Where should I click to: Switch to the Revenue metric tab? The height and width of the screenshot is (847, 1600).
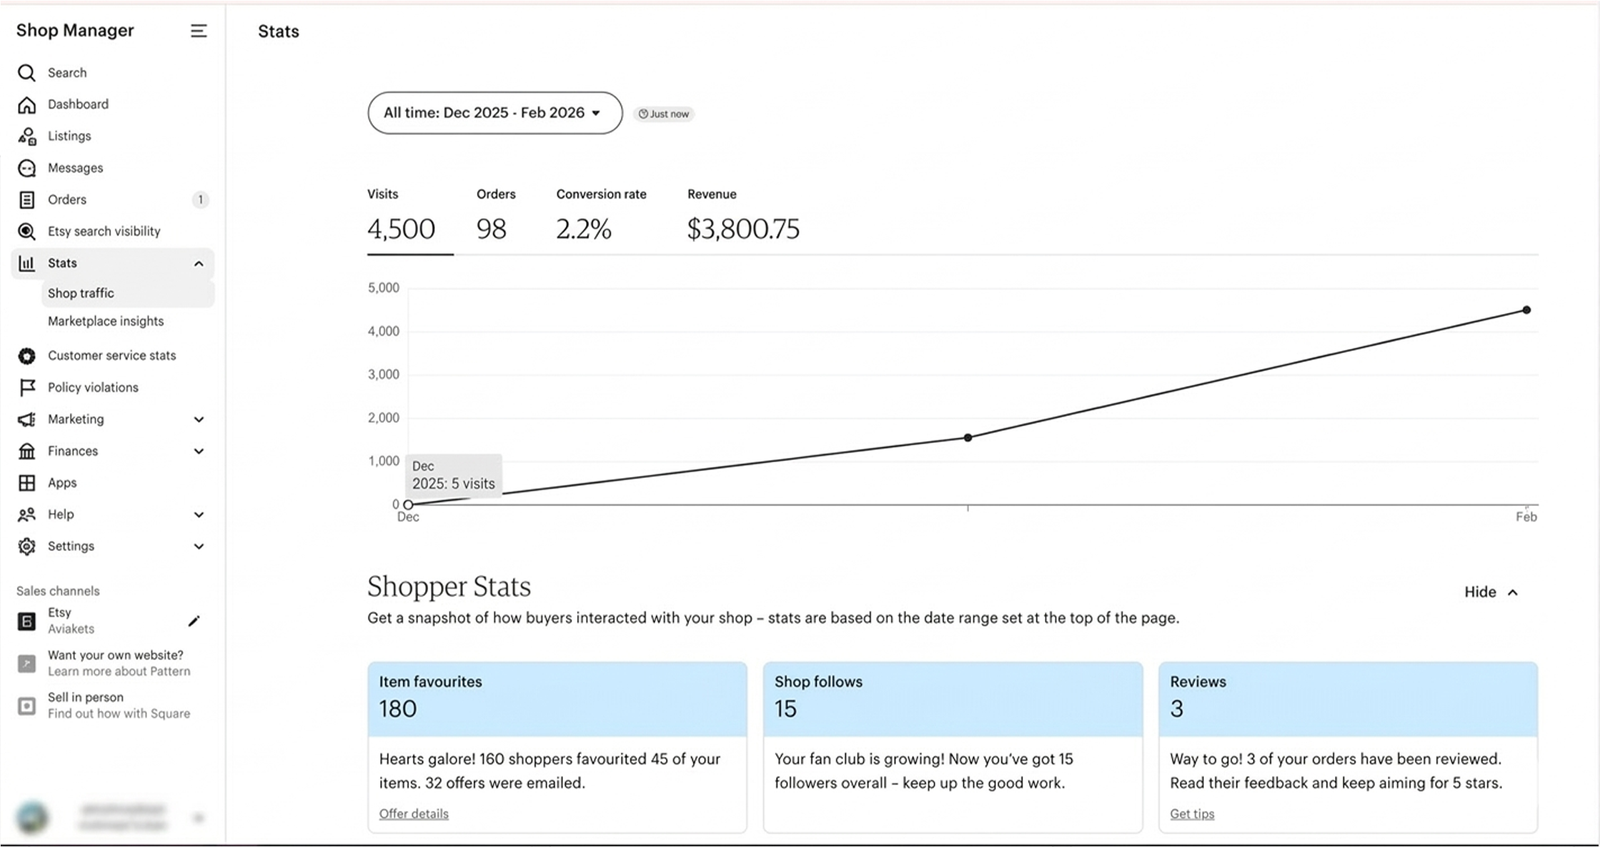point(743,217)
